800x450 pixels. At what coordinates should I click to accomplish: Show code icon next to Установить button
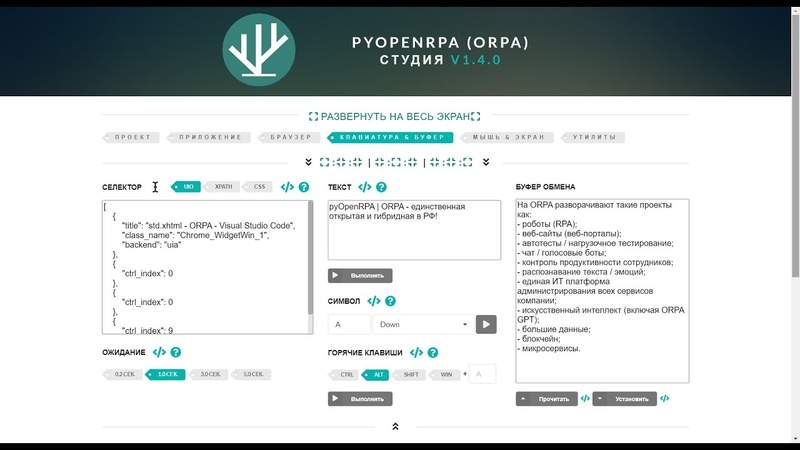click(664, 398)
